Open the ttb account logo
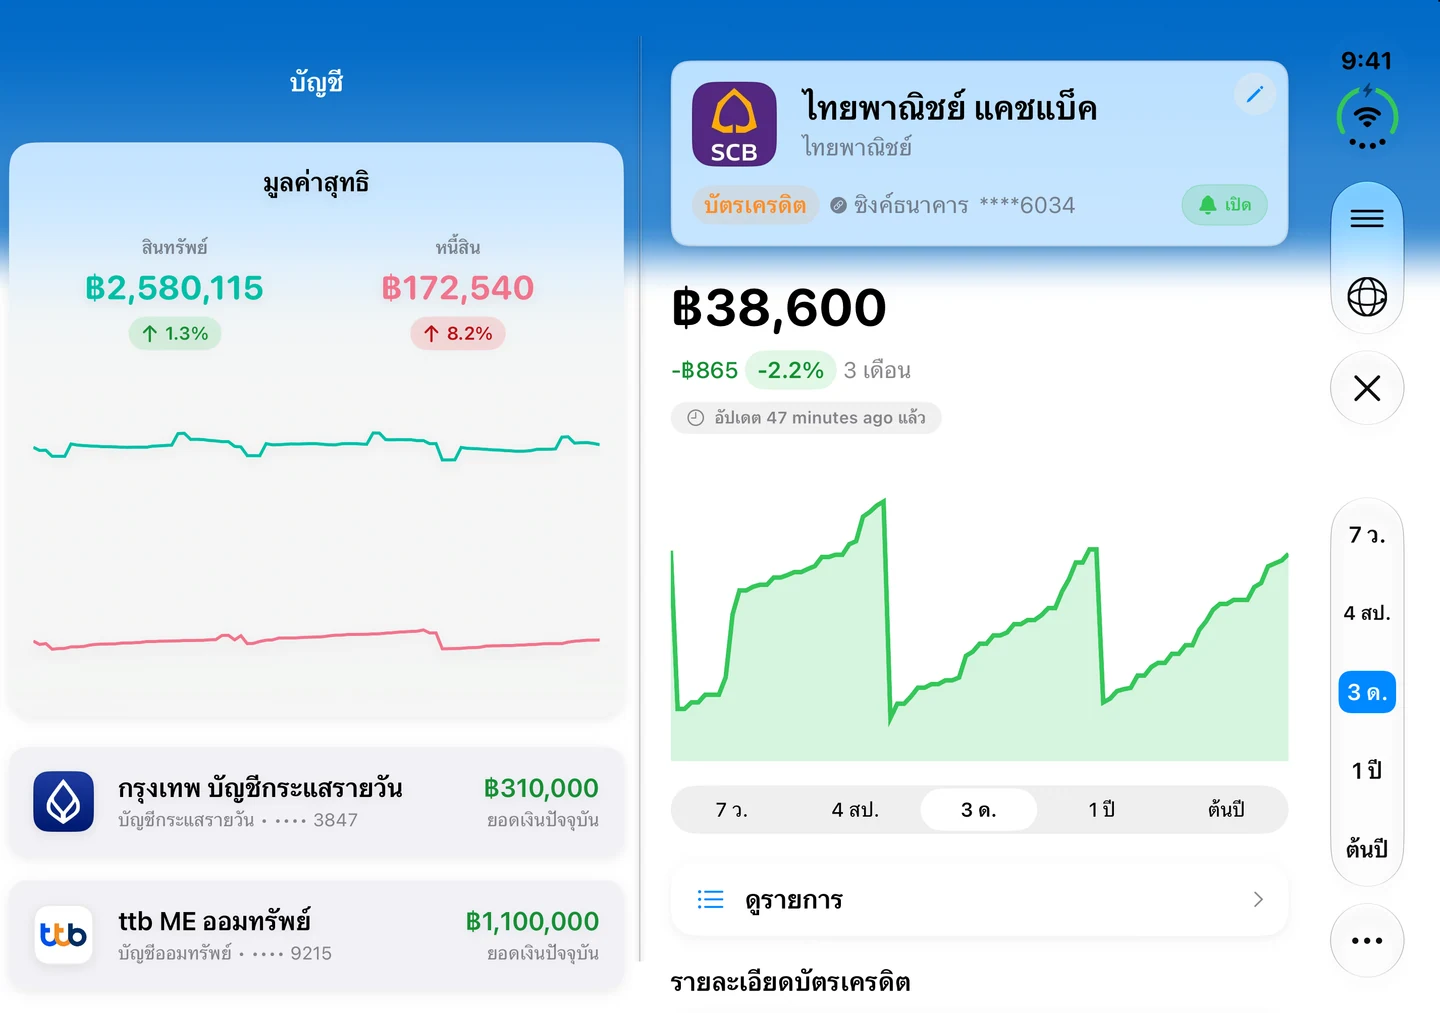Screen dimensions: 1440x1013 click(63, 935)
